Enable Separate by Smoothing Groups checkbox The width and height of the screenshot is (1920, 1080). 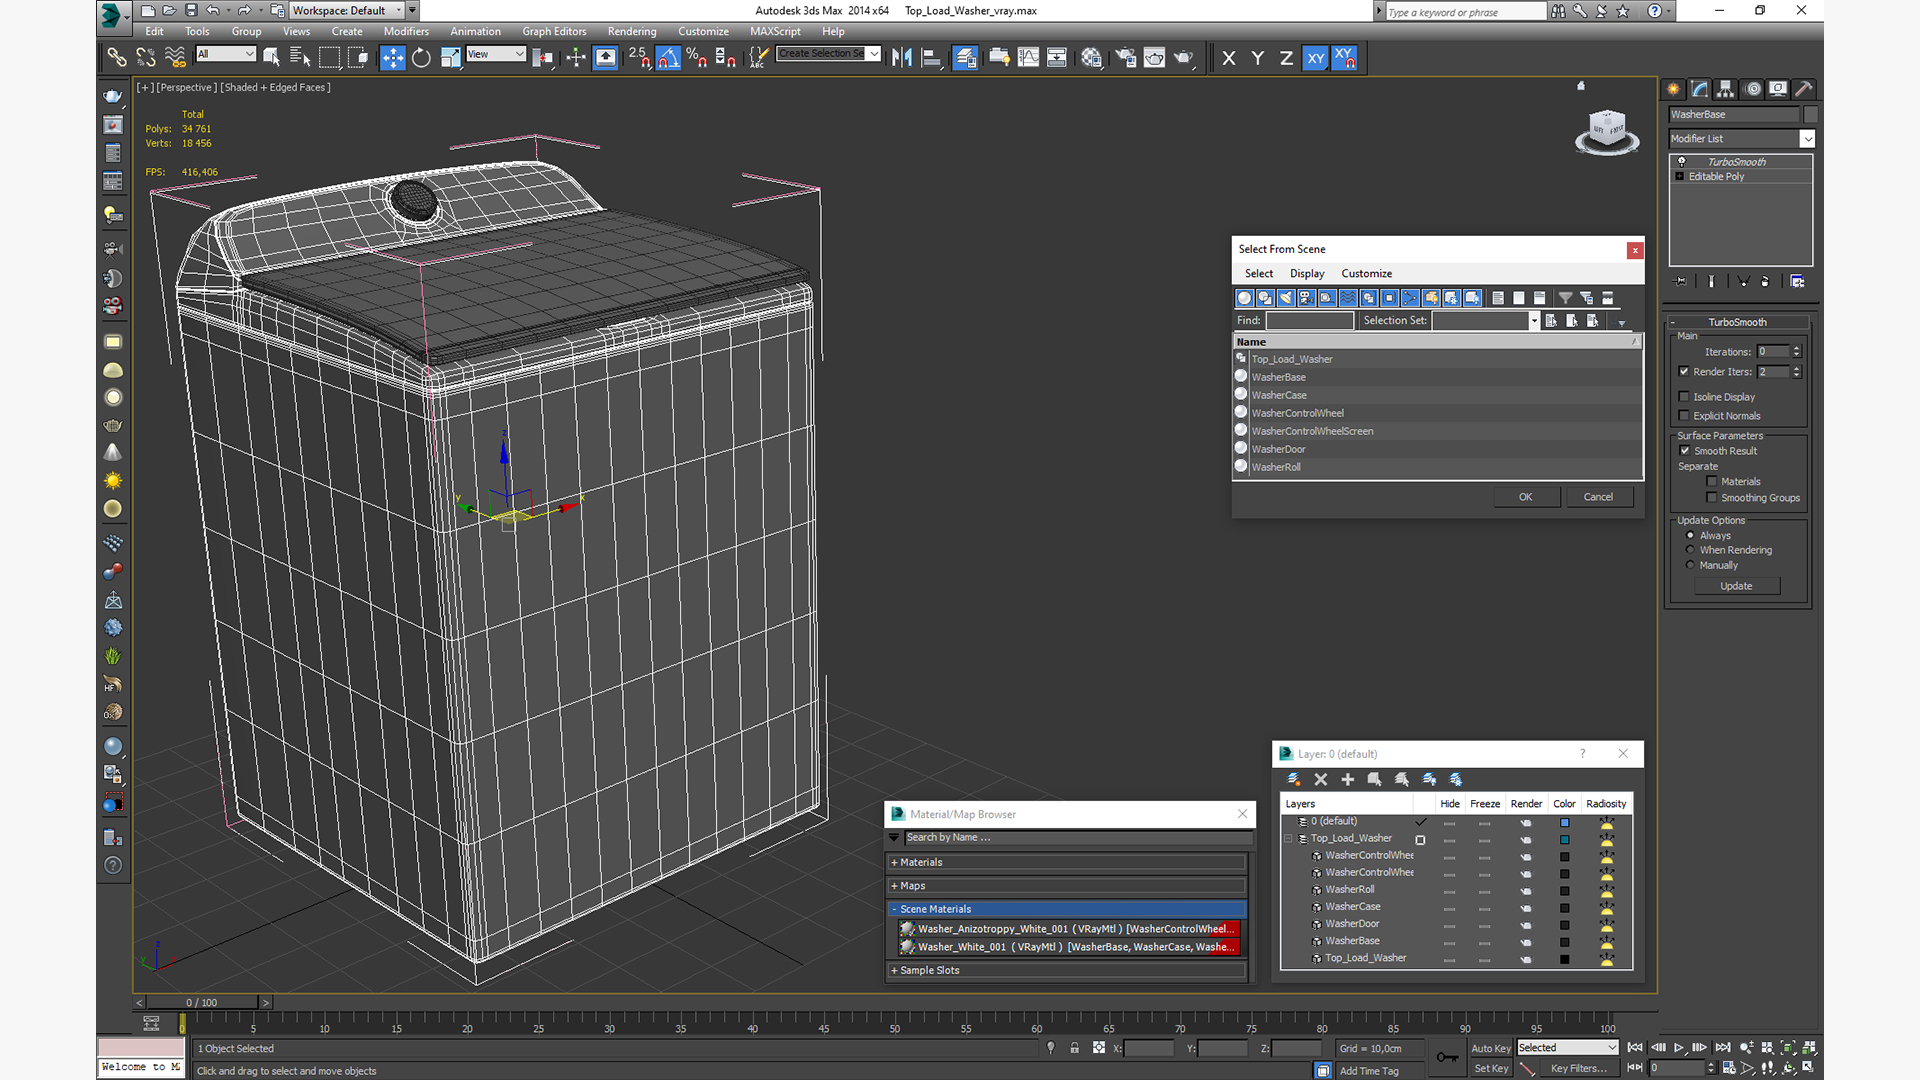1712,498
